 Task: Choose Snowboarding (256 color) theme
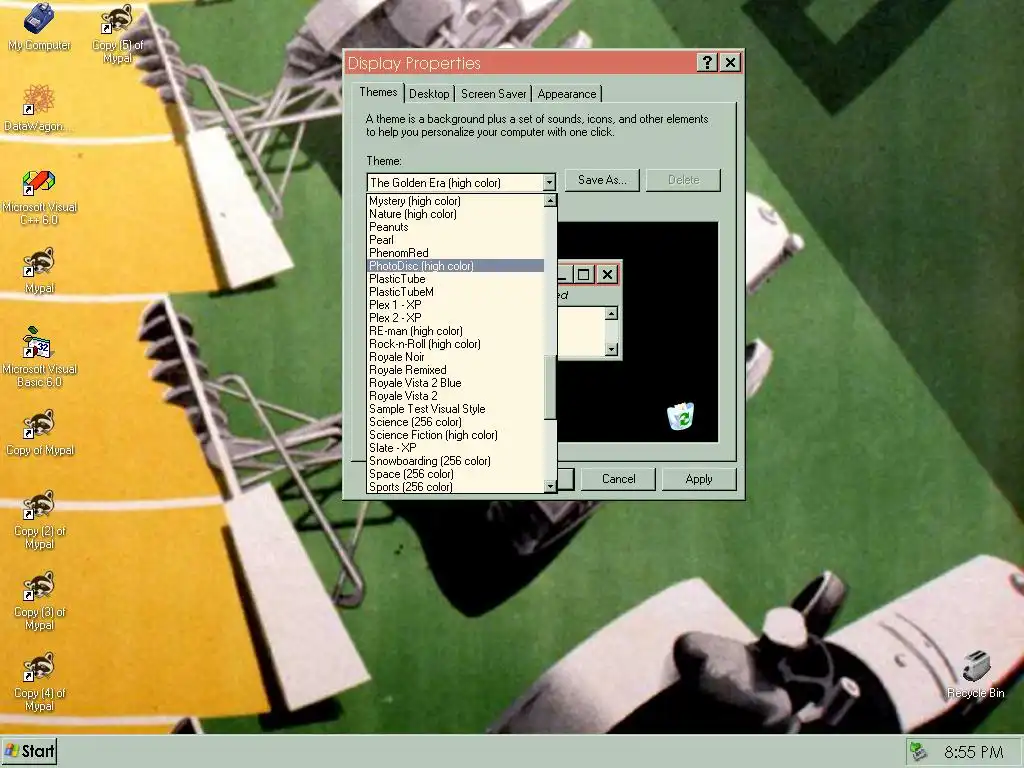point(456,461)
